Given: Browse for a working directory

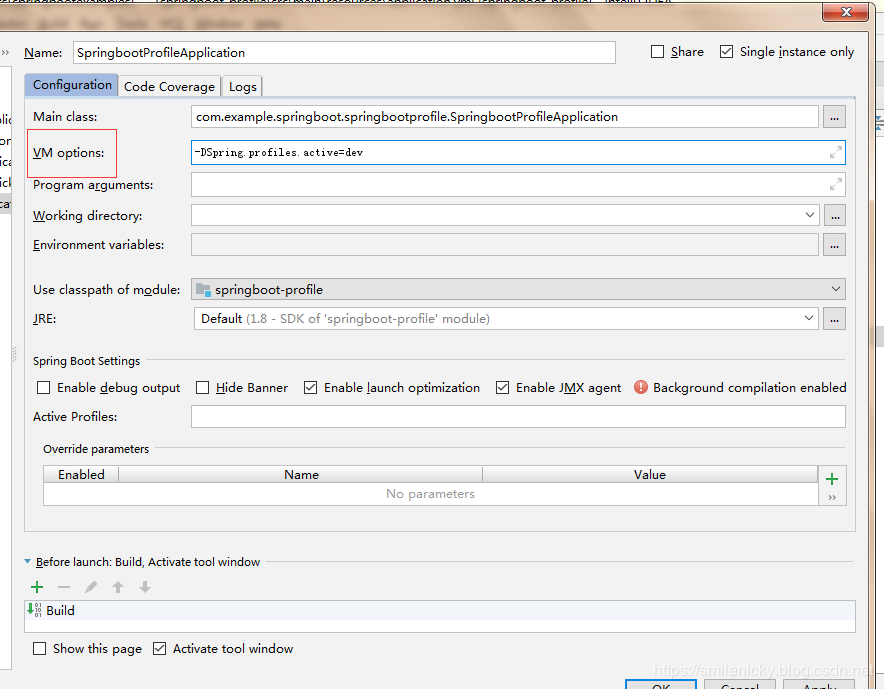Looking at the screenshot, I should click(x=835, y=215).
